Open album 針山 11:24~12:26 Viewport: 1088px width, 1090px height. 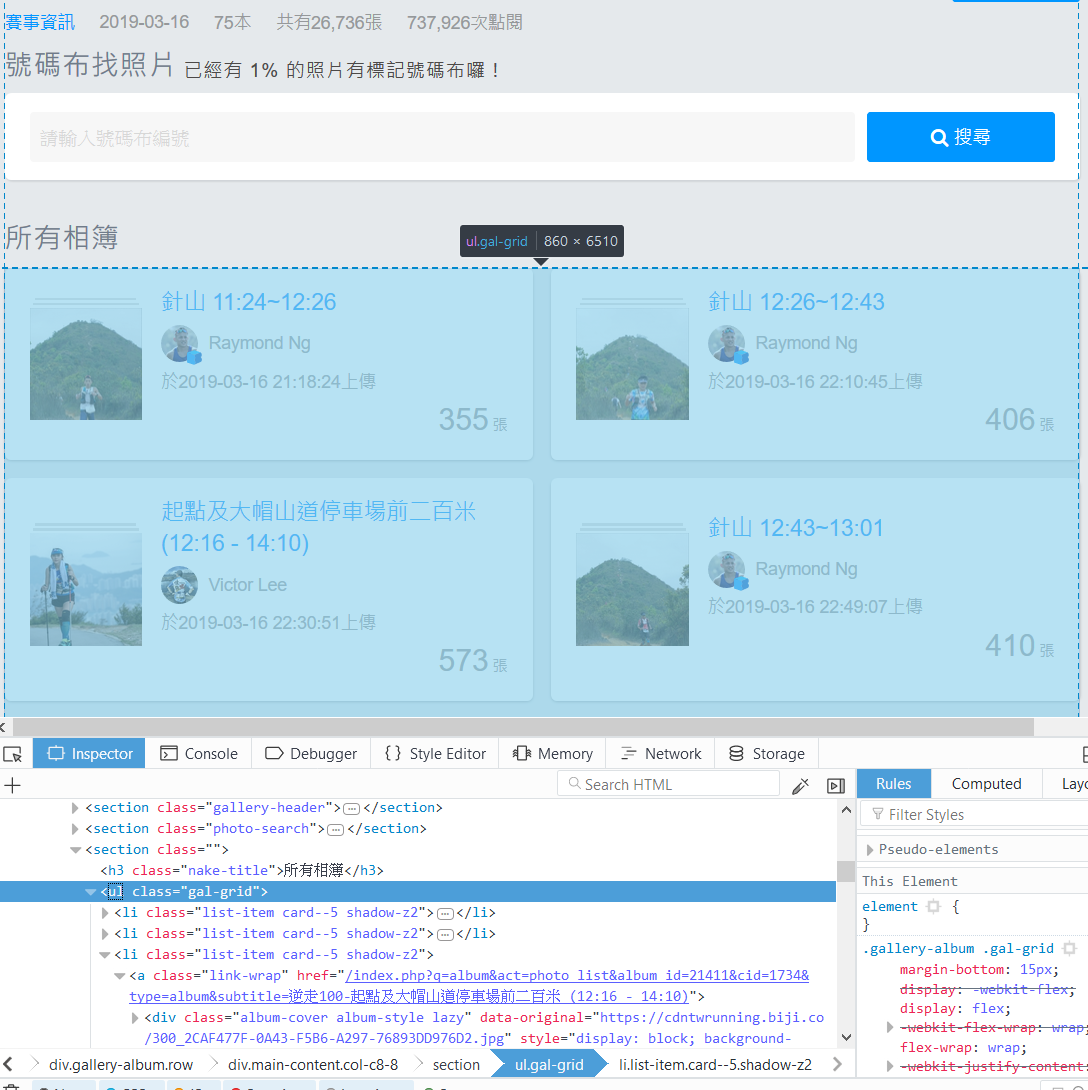click(249, 302)
